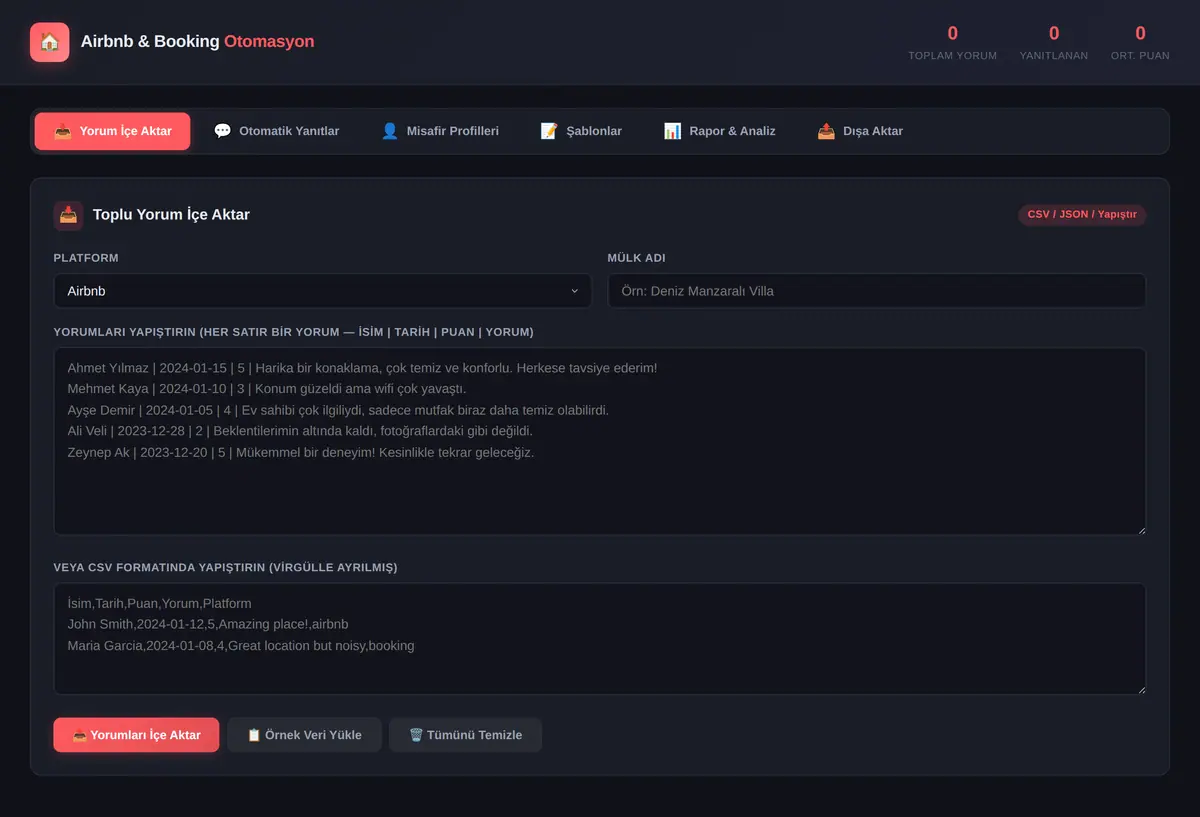This screenshot has width=1200, height=817.
Task: Open the Dışa Aktar tab
Action: [x=860, y=131]
